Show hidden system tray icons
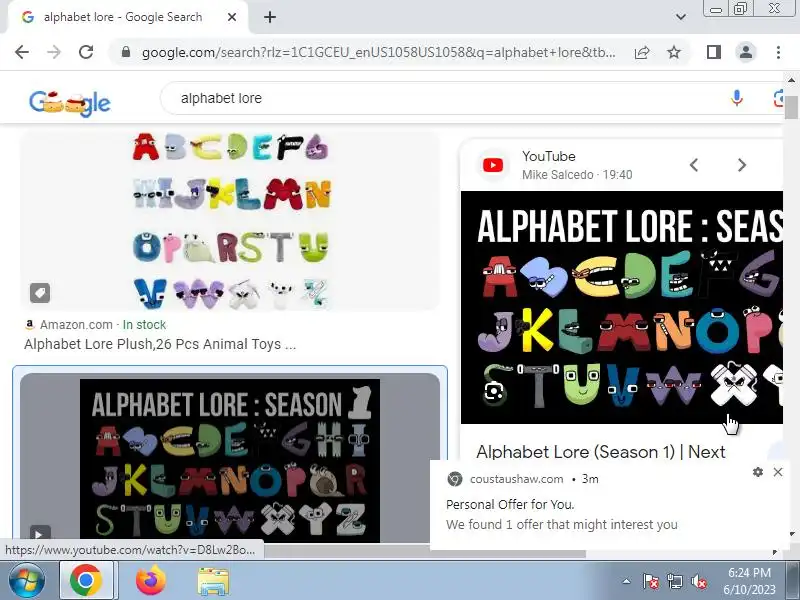This screenshot has height=600, width=800. (627, 581)
